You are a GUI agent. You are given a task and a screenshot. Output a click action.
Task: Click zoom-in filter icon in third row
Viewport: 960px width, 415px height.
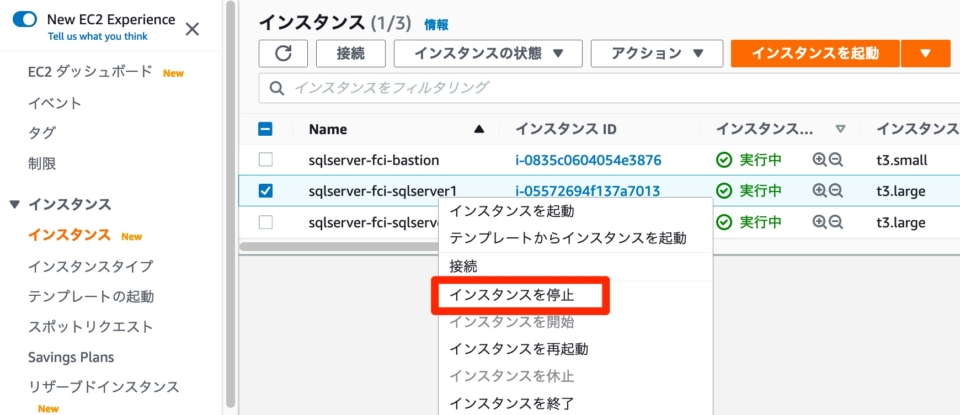[x=819, y=222]
